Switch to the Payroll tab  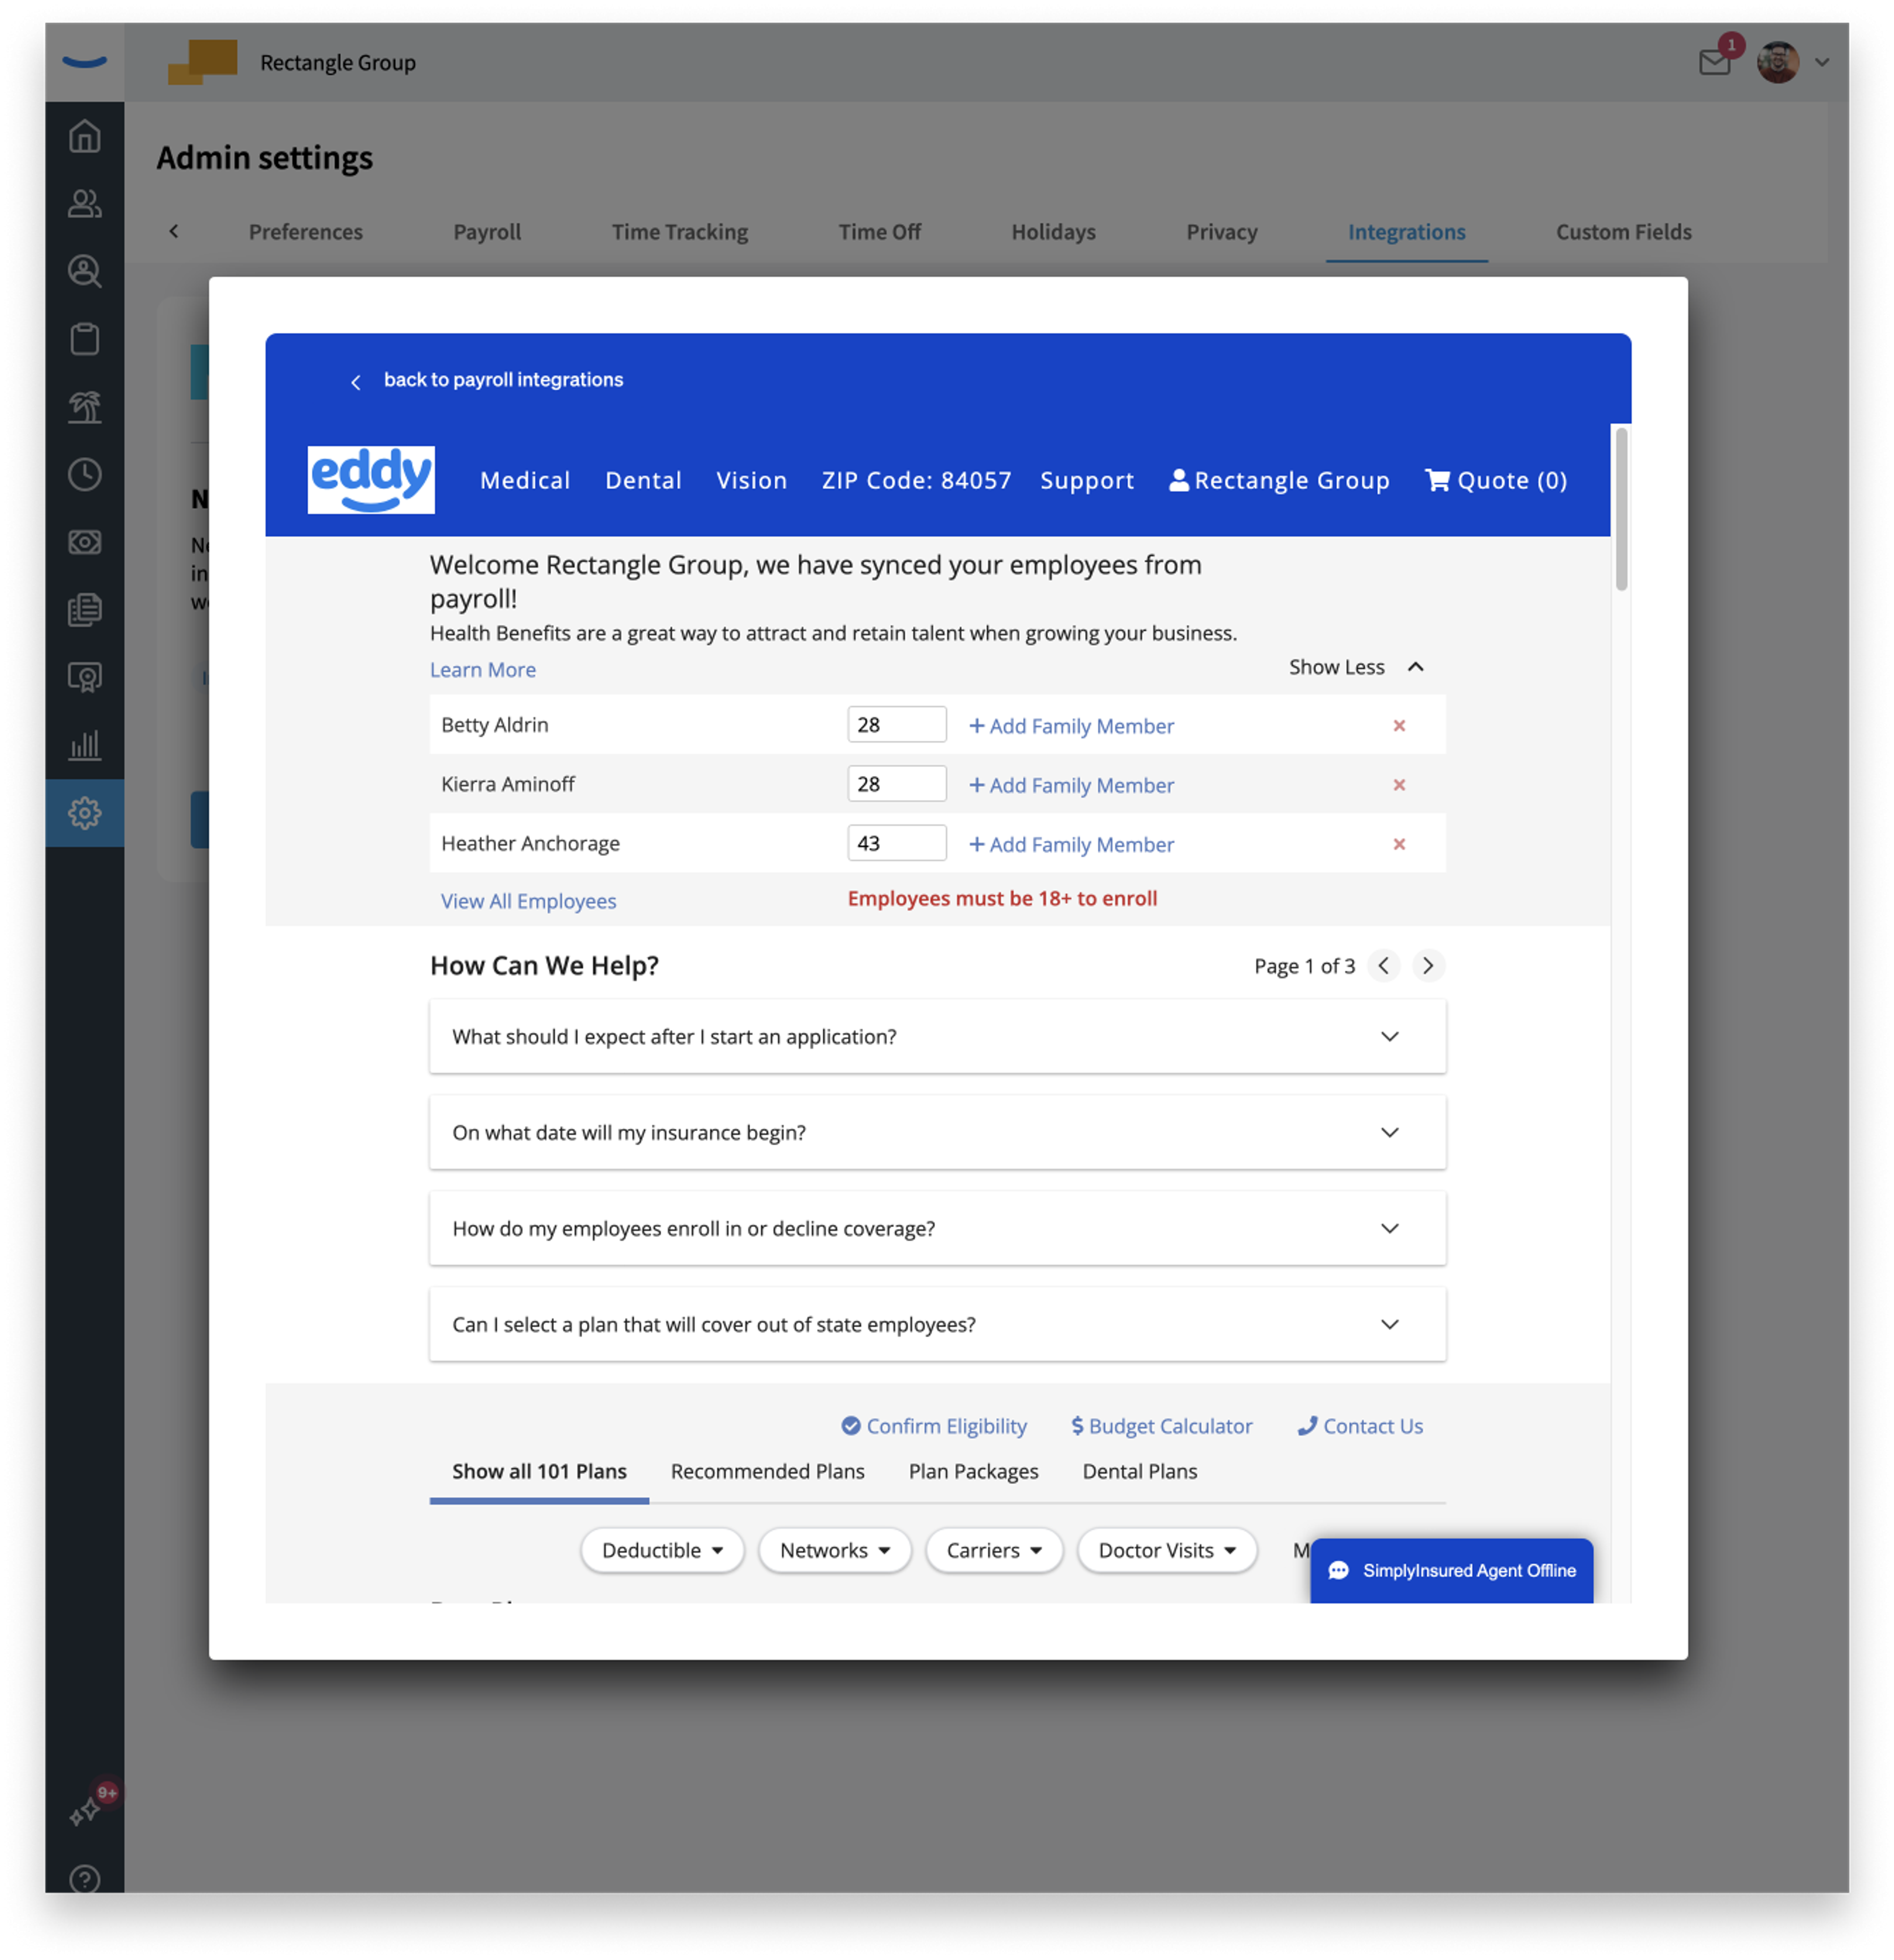click(x=487, y=232)
